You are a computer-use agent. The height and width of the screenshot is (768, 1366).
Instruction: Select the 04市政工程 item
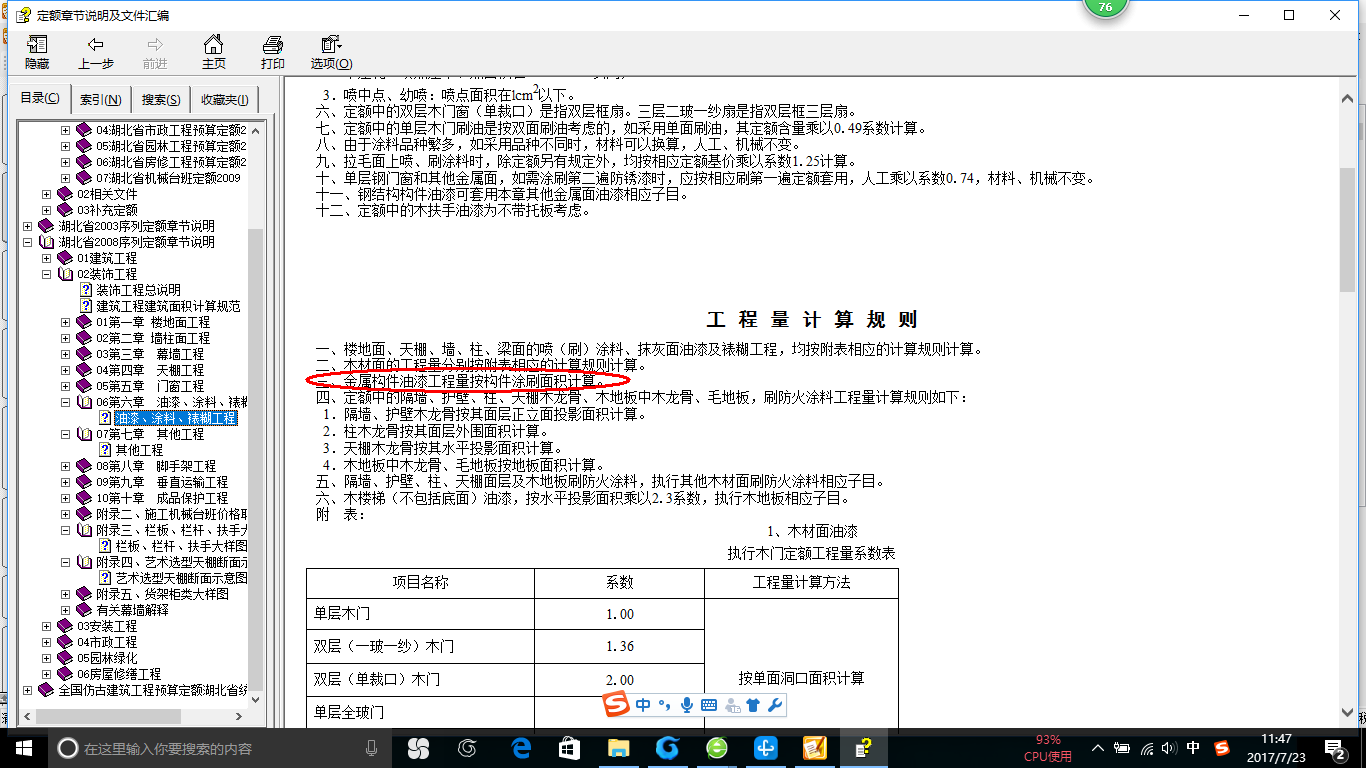click(x=107, y=642)
